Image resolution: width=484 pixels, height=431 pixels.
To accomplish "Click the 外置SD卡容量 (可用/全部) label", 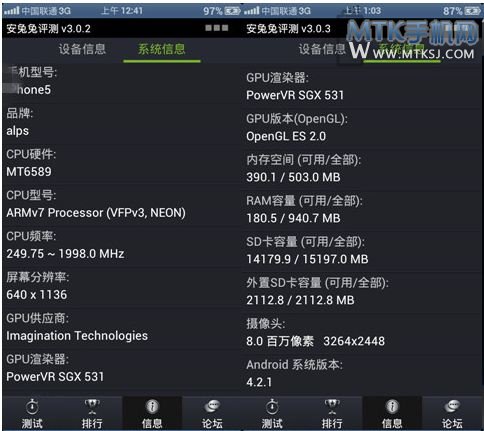I will pos(317,283).
